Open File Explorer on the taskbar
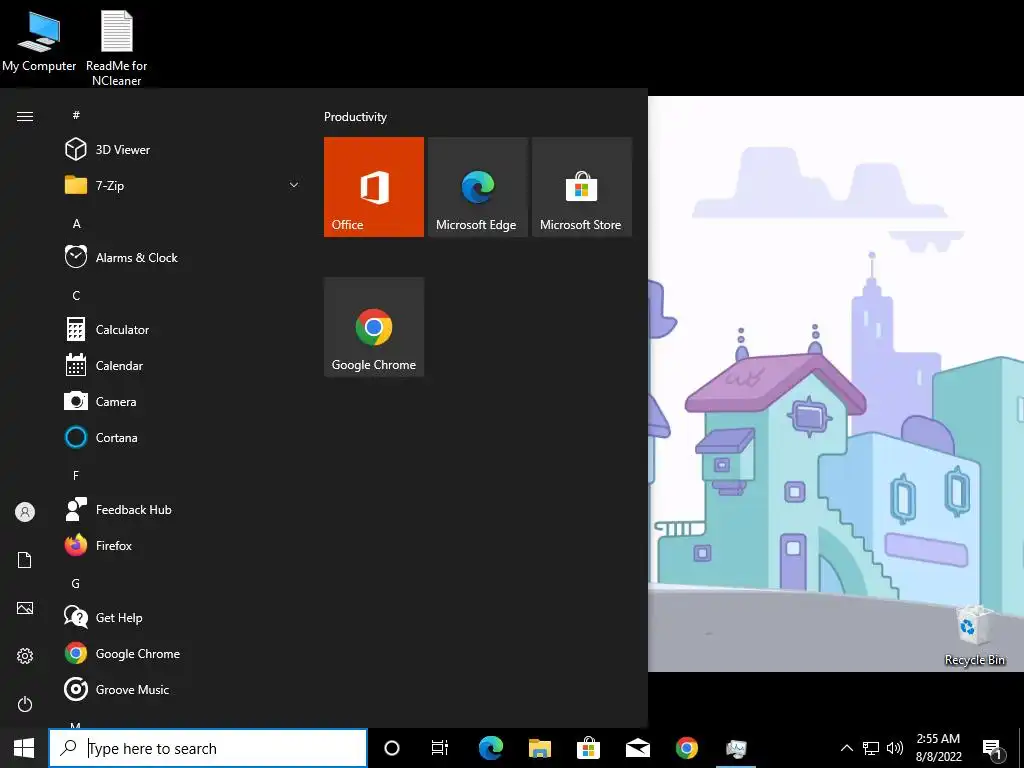This screenshot has height=768, width=1024. pos(540,748)
